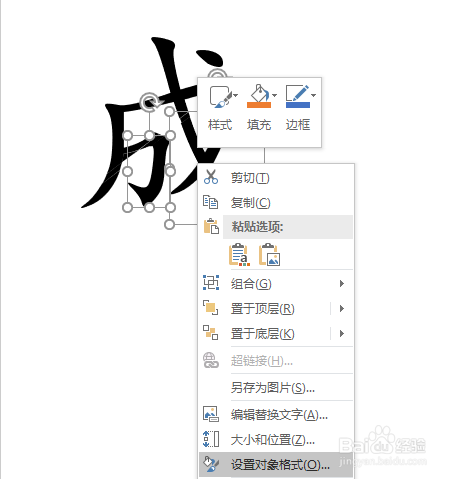Open the 样式 dropdown arrow
Image resolution: width=456 pixels, height=479 pixels.
[236, 96]
